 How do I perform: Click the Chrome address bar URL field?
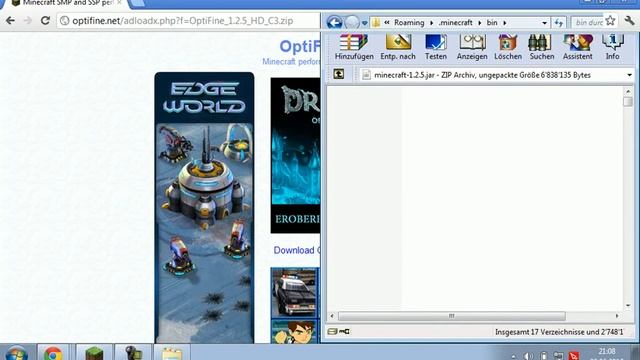tap(188, 20)
